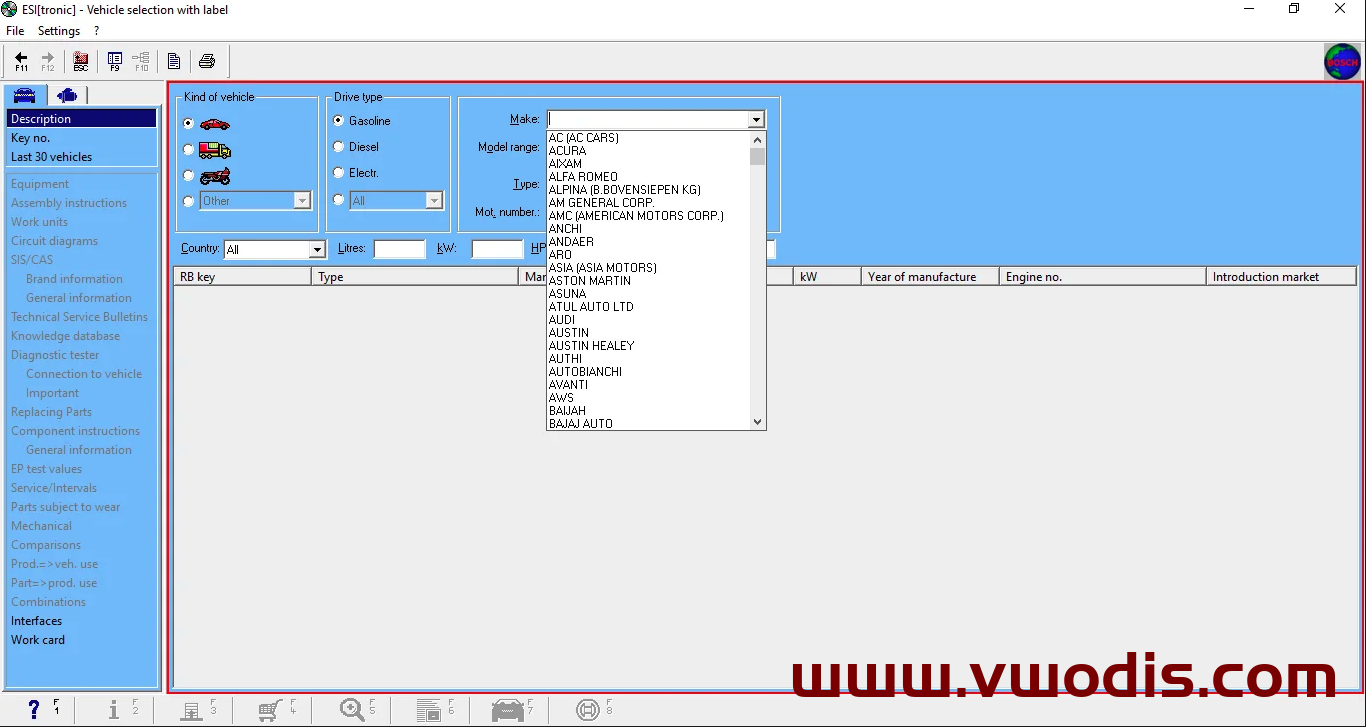Choose AUDI from the make list
Viewport: 1366px width, 727px height.
[562, 320]
